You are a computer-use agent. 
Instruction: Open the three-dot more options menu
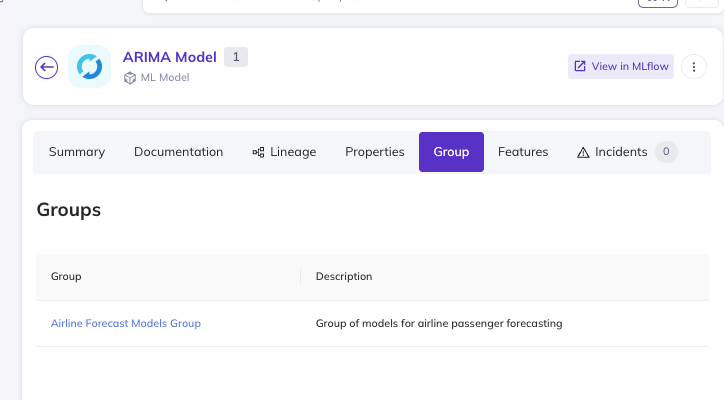[x=694, y=67]
